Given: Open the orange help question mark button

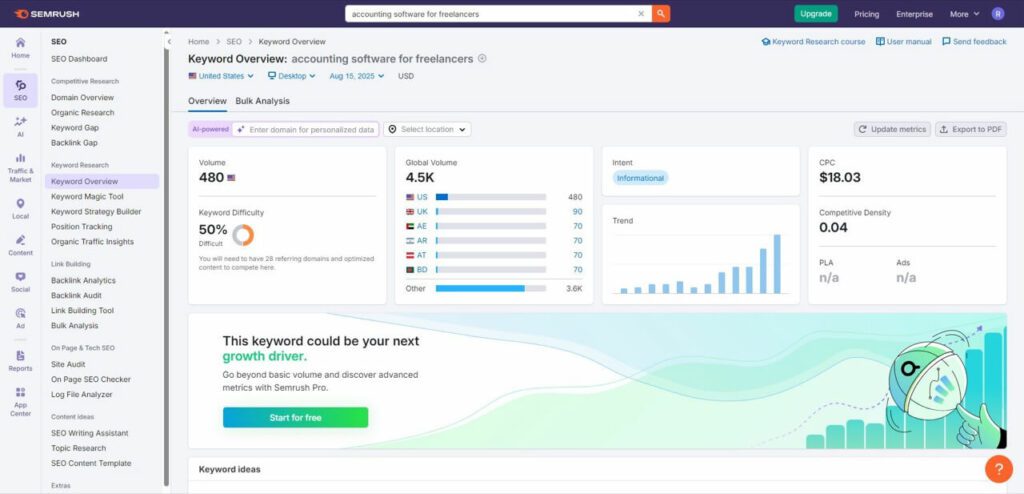Looking at the screenshot, I should [999, 469].
